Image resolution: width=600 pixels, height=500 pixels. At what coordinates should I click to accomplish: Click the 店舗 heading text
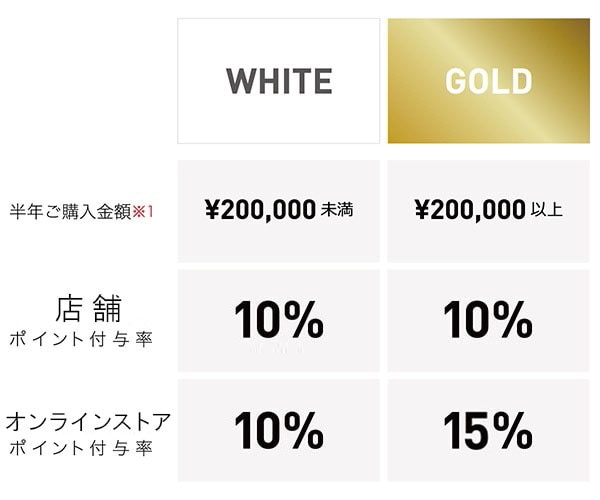88,308
